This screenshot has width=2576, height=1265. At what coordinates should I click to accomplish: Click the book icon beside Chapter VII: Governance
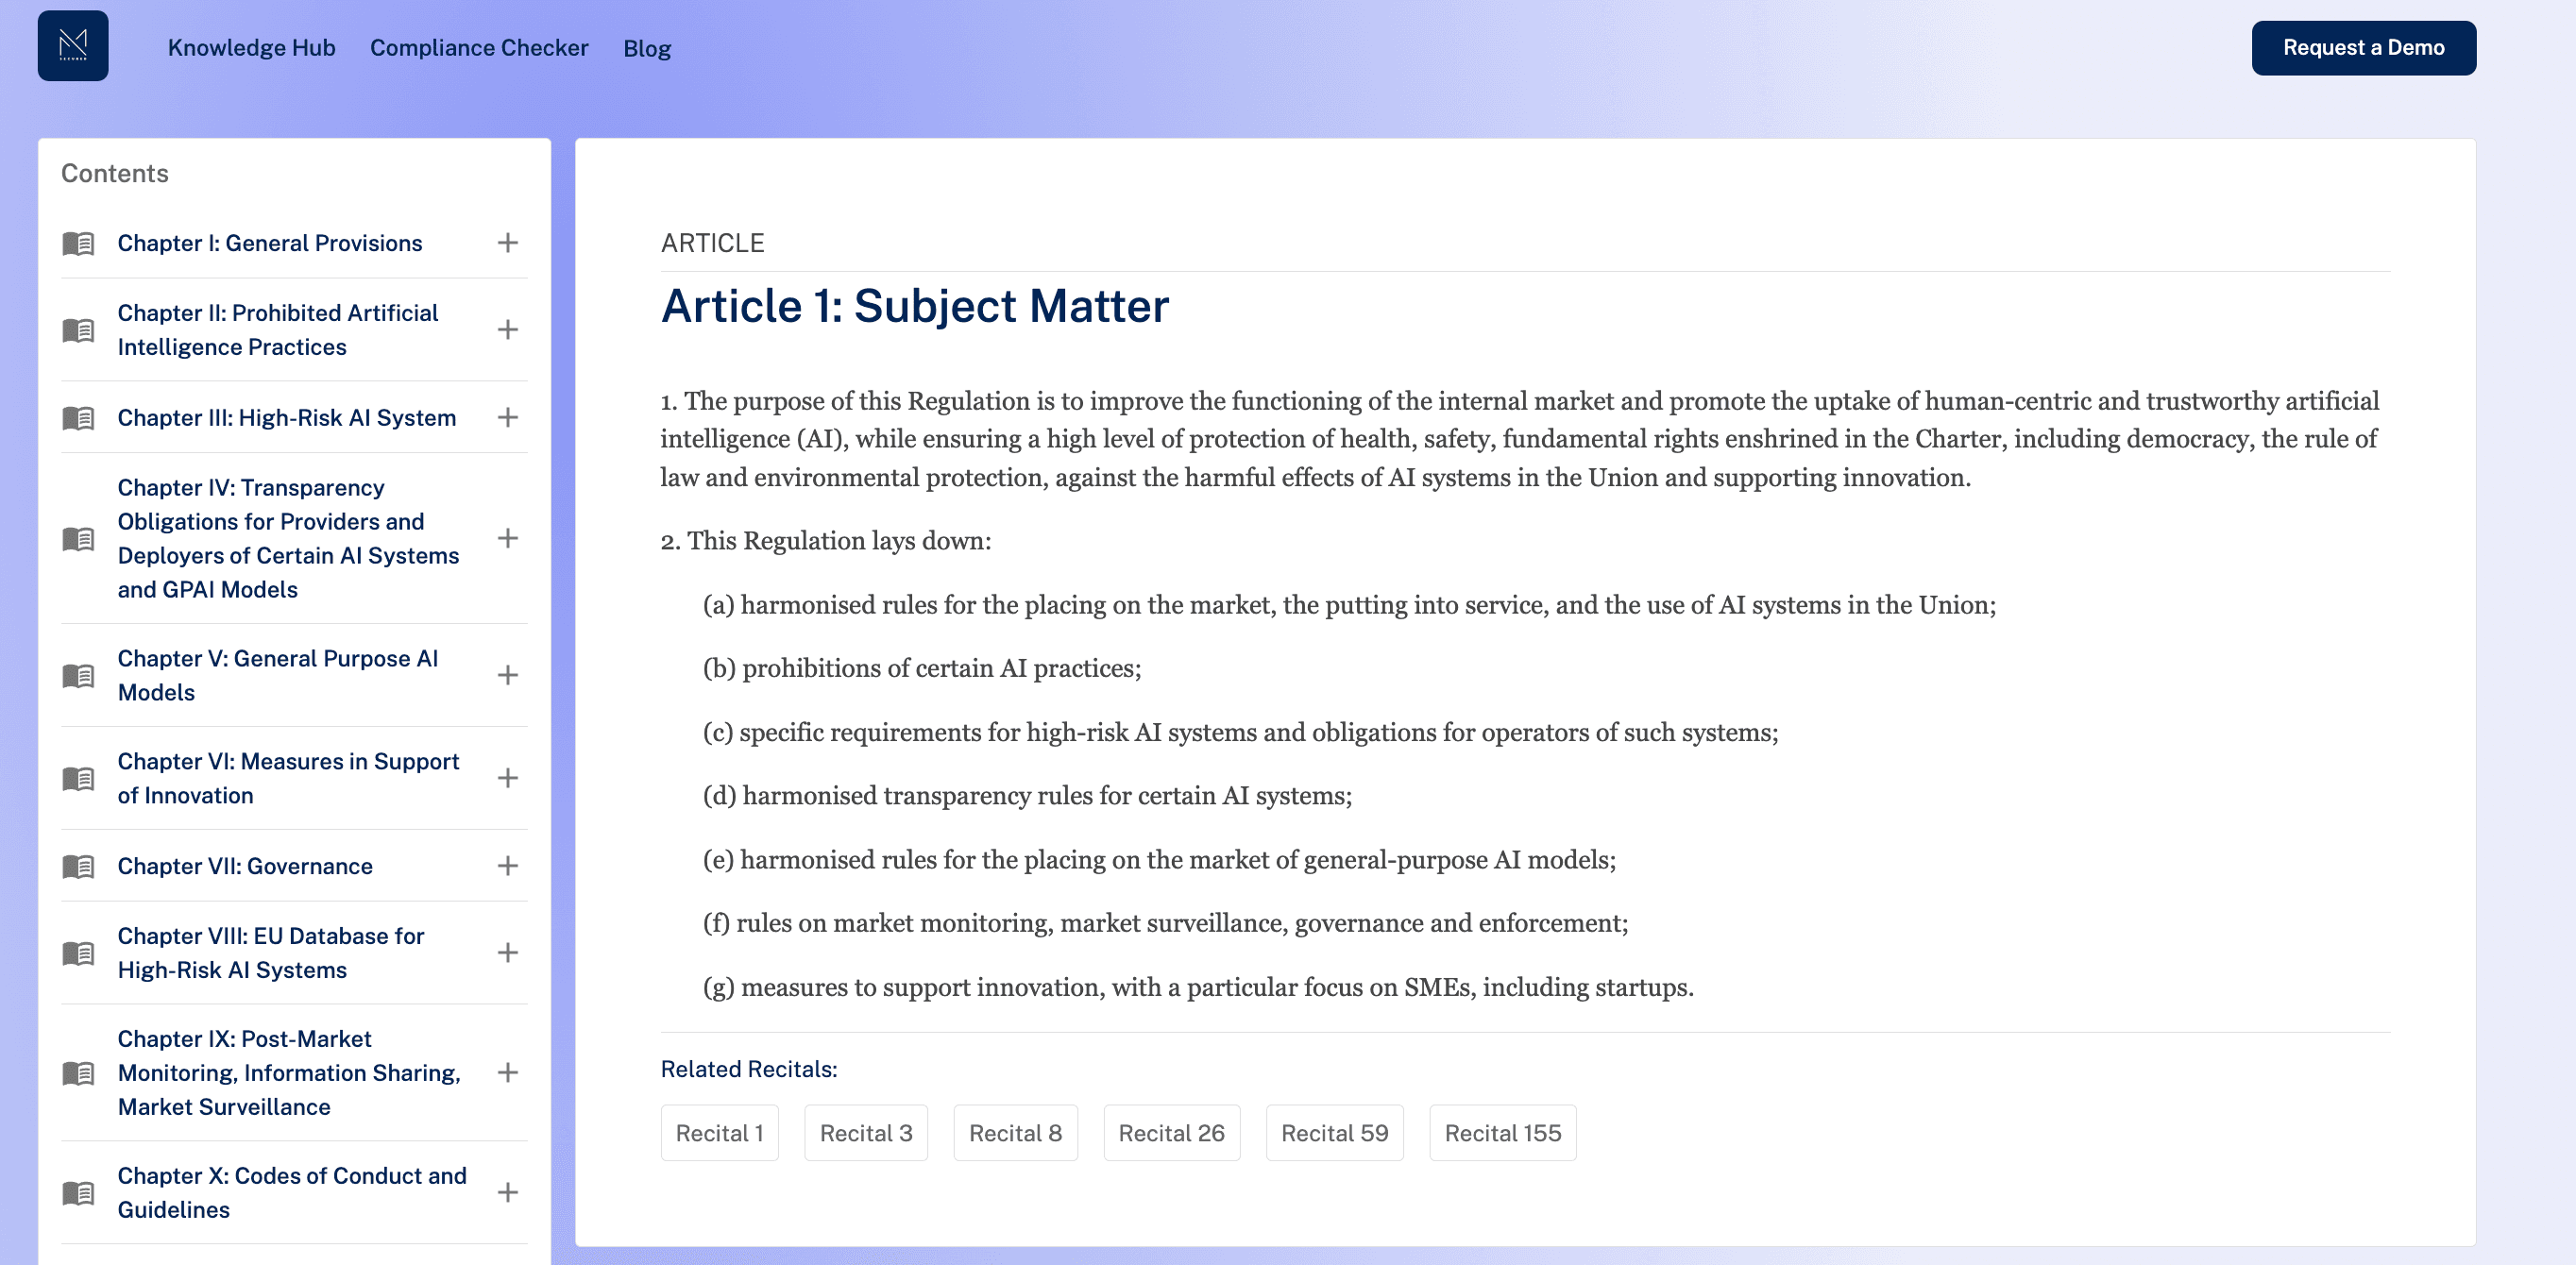pyautogui.click(x=79, y=866)
